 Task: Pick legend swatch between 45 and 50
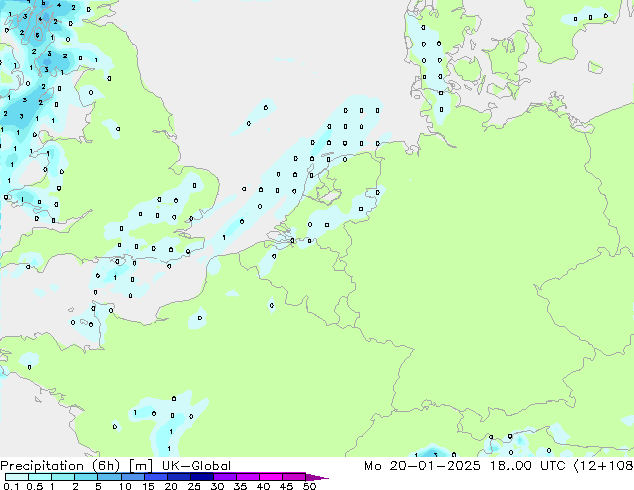[294, 477]
